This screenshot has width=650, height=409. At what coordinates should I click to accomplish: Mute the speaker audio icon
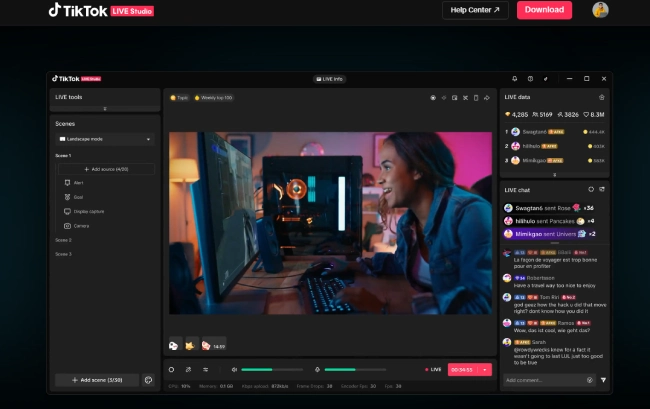click(234, 369)
